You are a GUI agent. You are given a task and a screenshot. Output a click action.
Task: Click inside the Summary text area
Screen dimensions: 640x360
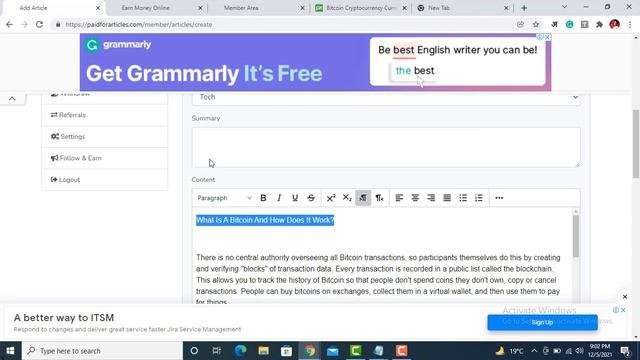386,147
